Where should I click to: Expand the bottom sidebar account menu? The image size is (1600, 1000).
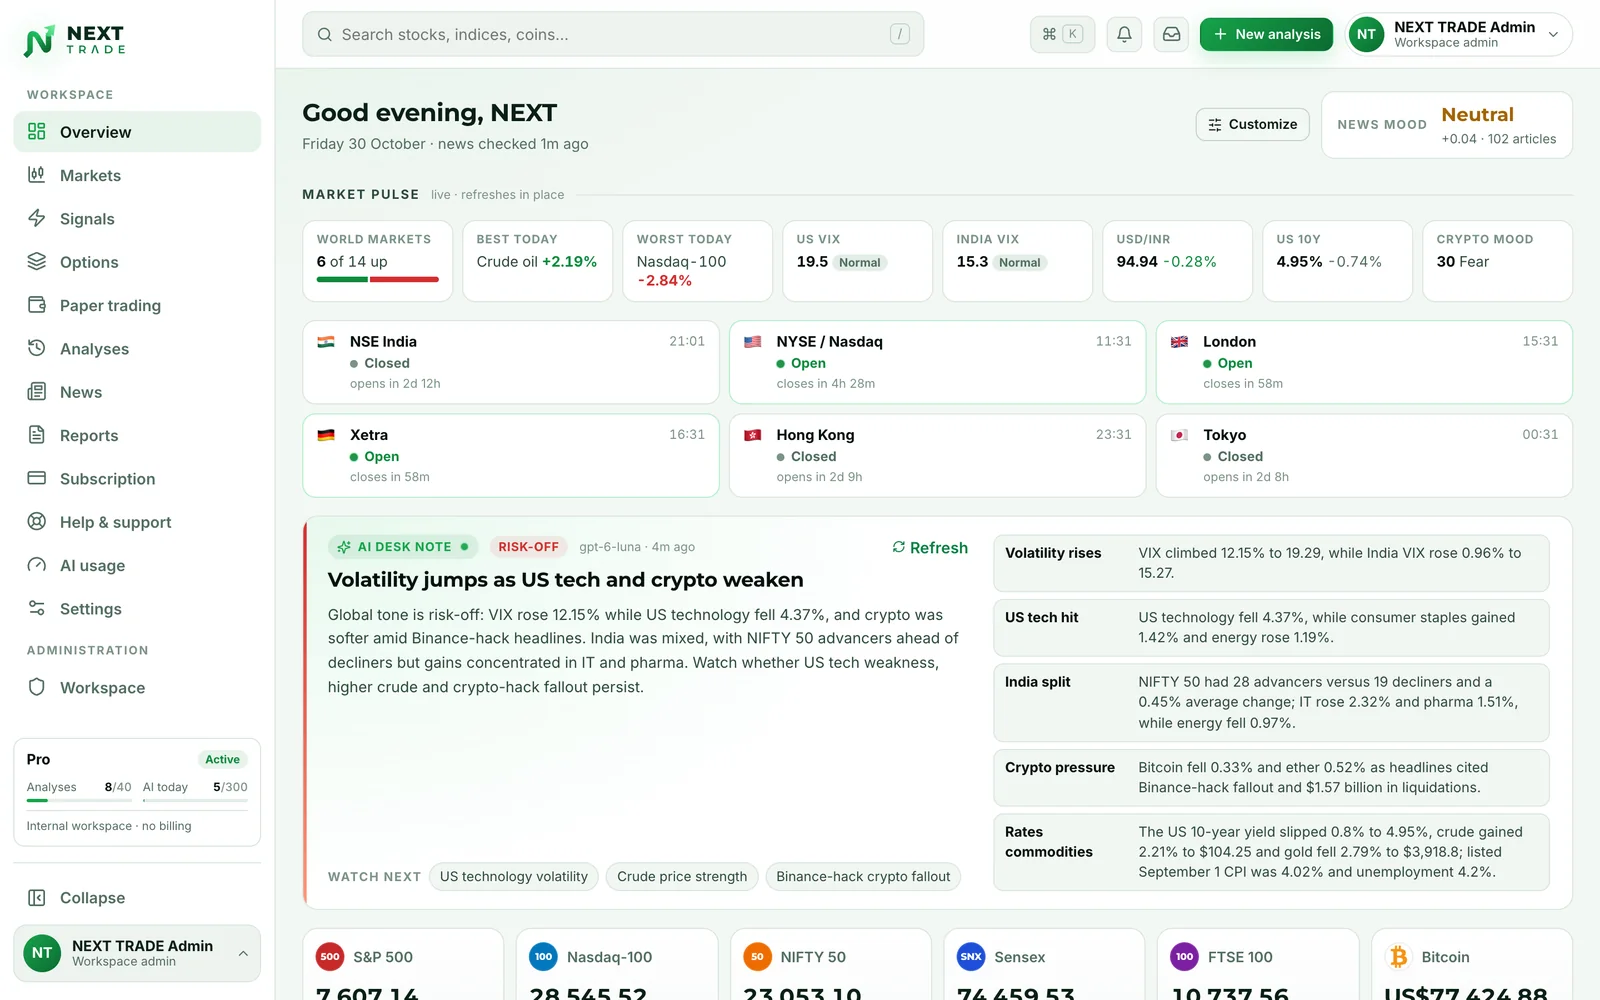[x=137, y=953]
